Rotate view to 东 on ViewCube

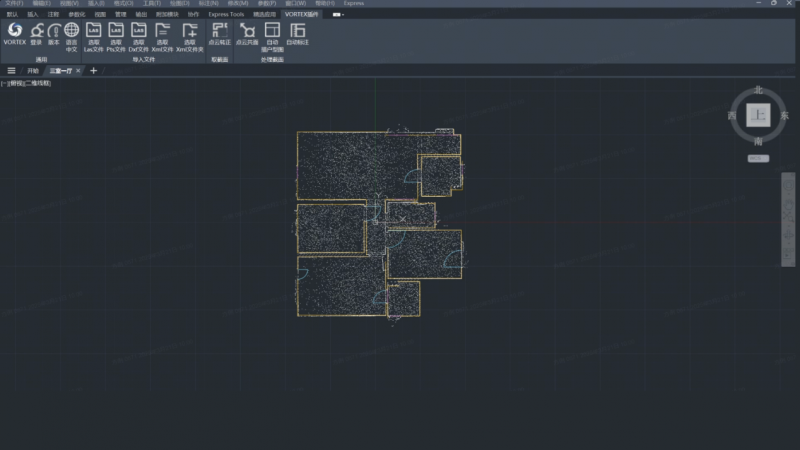point(785,116)
